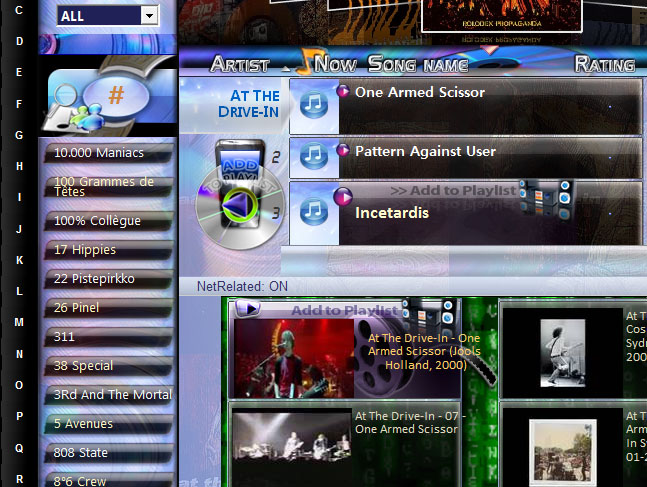Viewport: 647px width, 487px height.
Task: Sort by Rating column header
Action: coord(605,64)
